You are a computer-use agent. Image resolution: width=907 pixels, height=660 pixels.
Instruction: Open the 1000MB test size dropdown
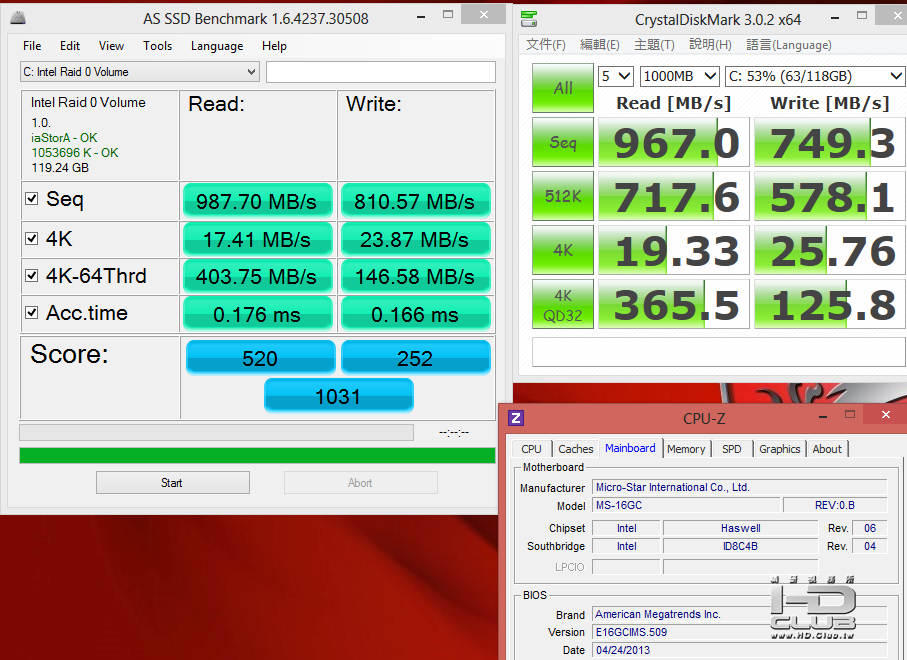pos(679,76)
